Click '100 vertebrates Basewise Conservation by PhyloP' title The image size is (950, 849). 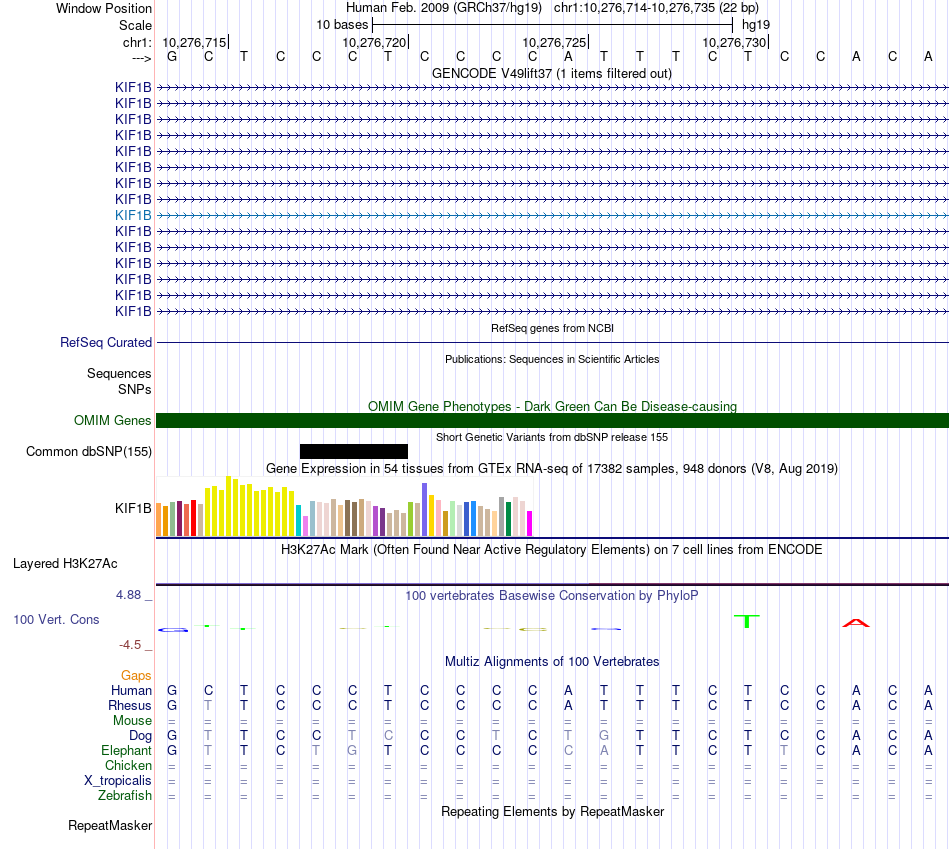coord(551,596)
